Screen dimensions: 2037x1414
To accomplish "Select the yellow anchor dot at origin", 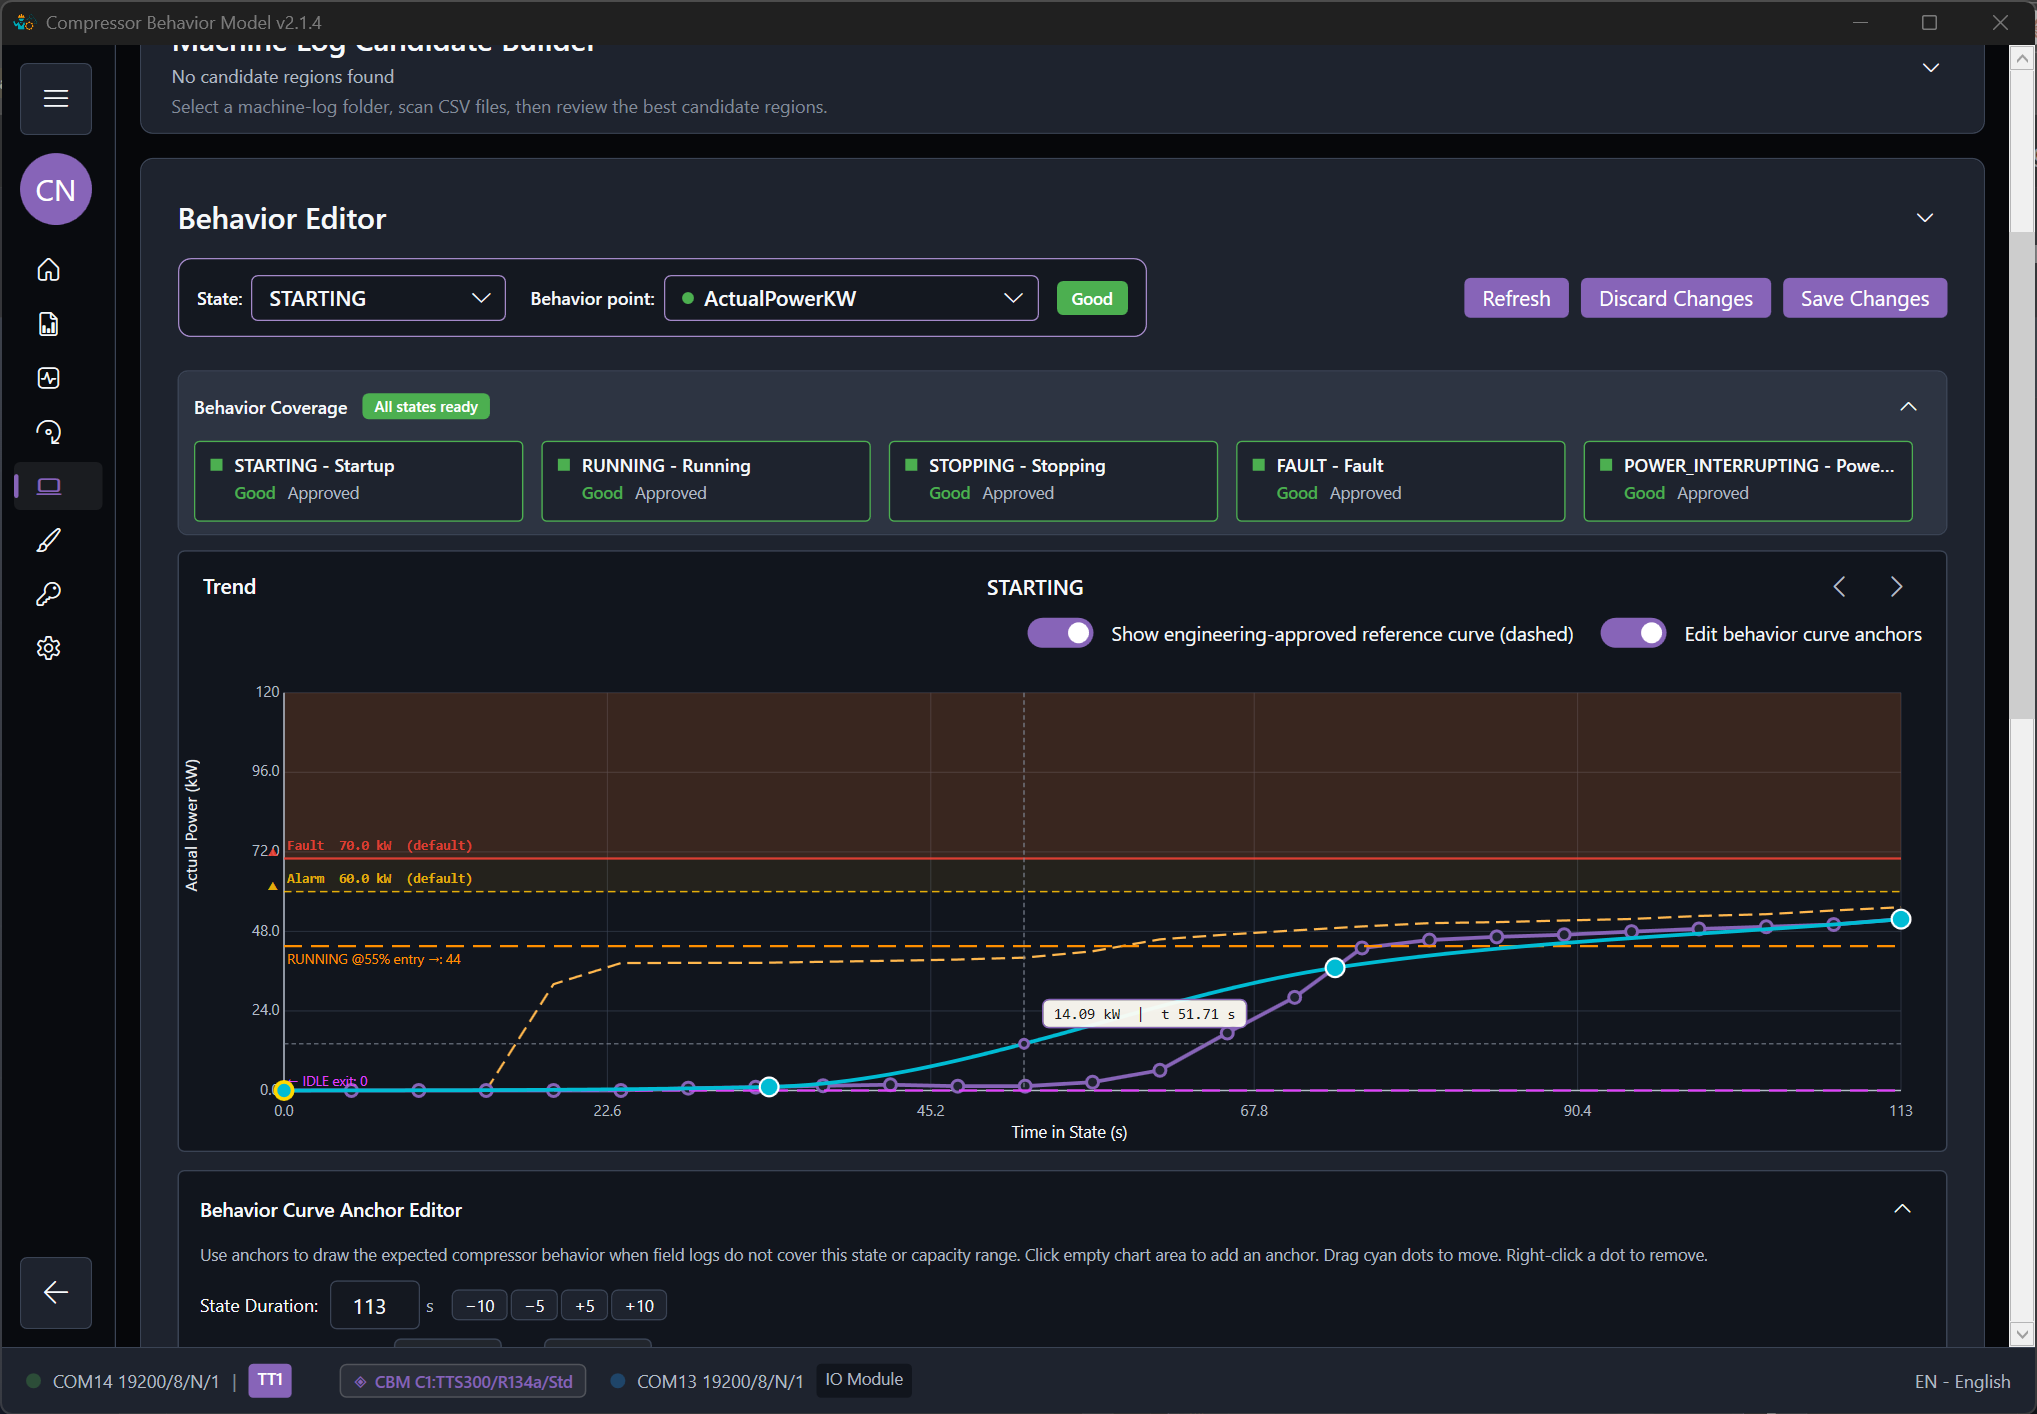I will (x=284, y=1090).
